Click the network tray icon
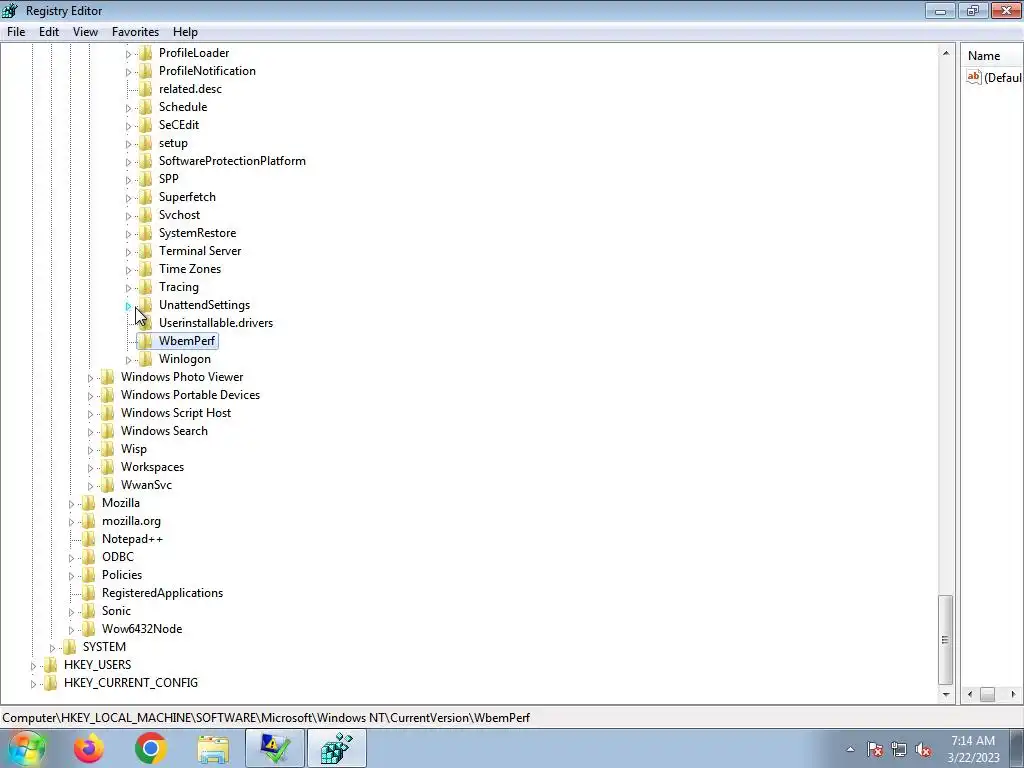Screen dimensions: 1024x768 (899, 750)
